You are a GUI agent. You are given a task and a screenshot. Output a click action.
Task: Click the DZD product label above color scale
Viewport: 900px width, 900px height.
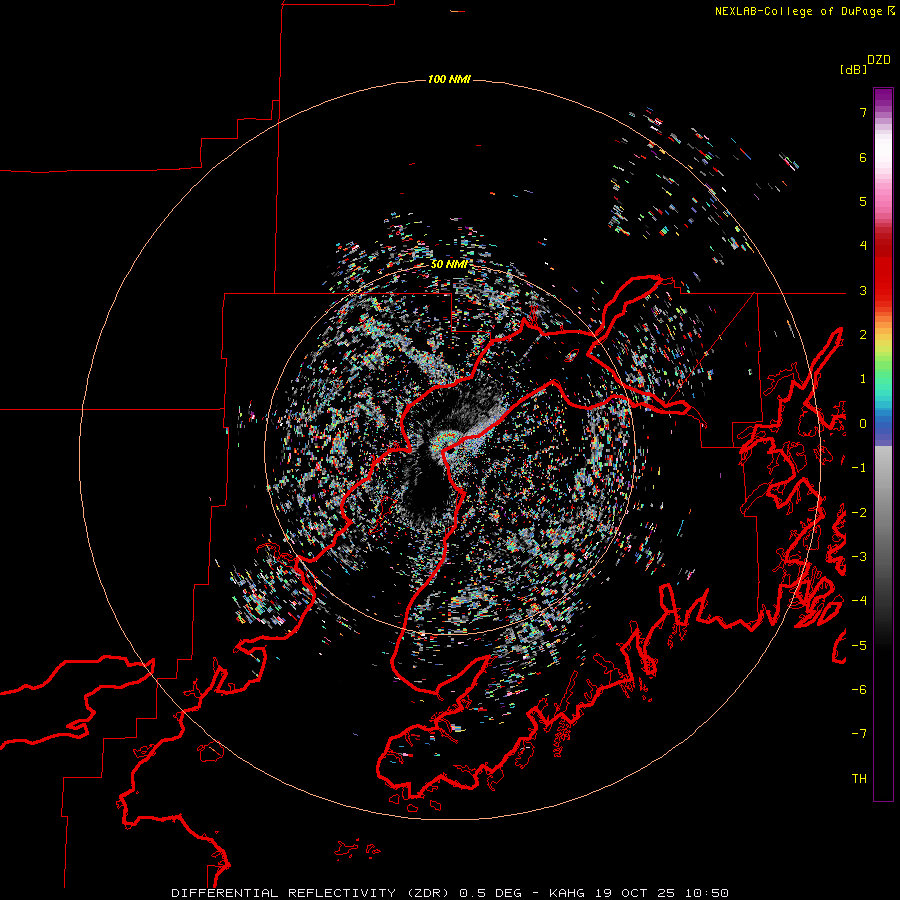(879, 60)
